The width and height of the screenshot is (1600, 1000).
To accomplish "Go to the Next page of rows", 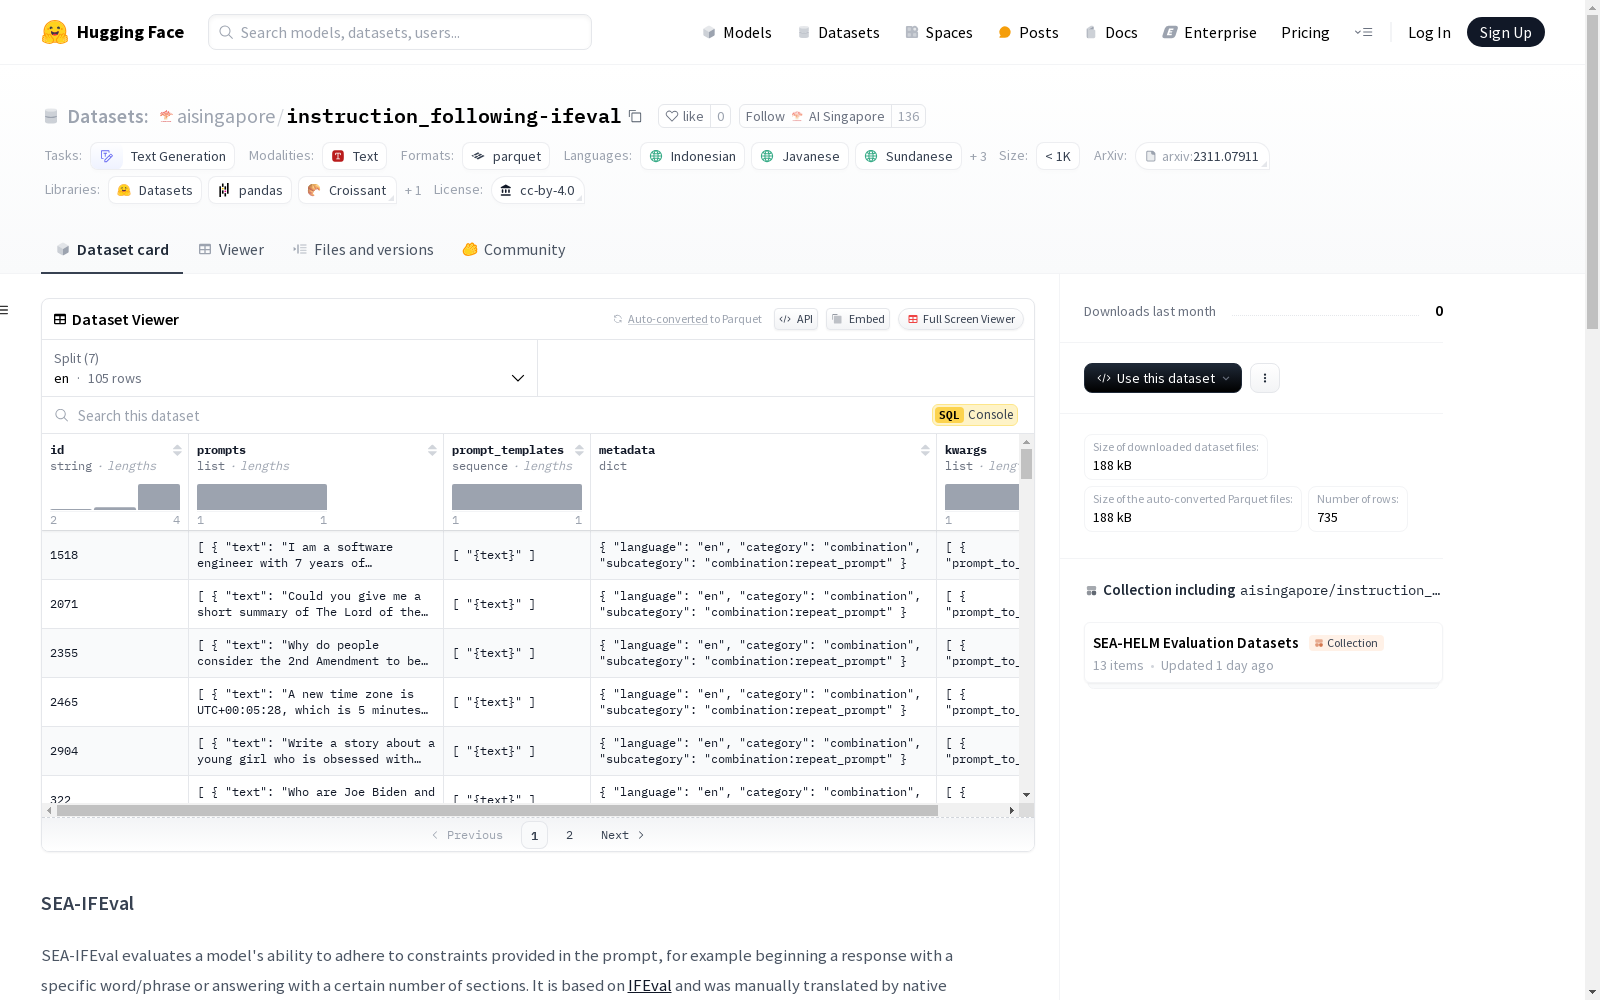I will pyautogui.click(x=622, y=835).
